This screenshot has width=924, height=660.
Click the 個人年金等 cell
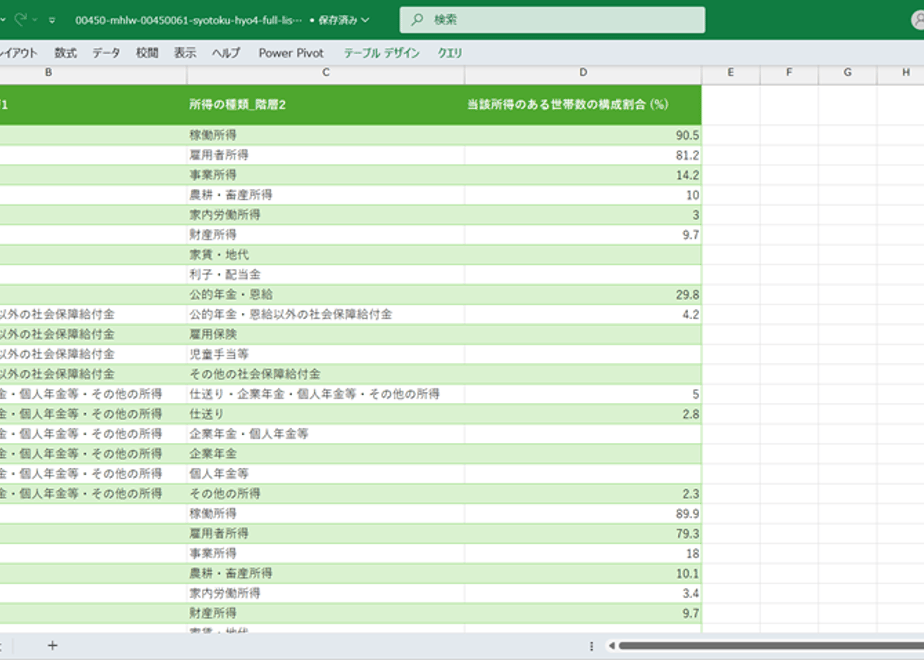(326, 474)
